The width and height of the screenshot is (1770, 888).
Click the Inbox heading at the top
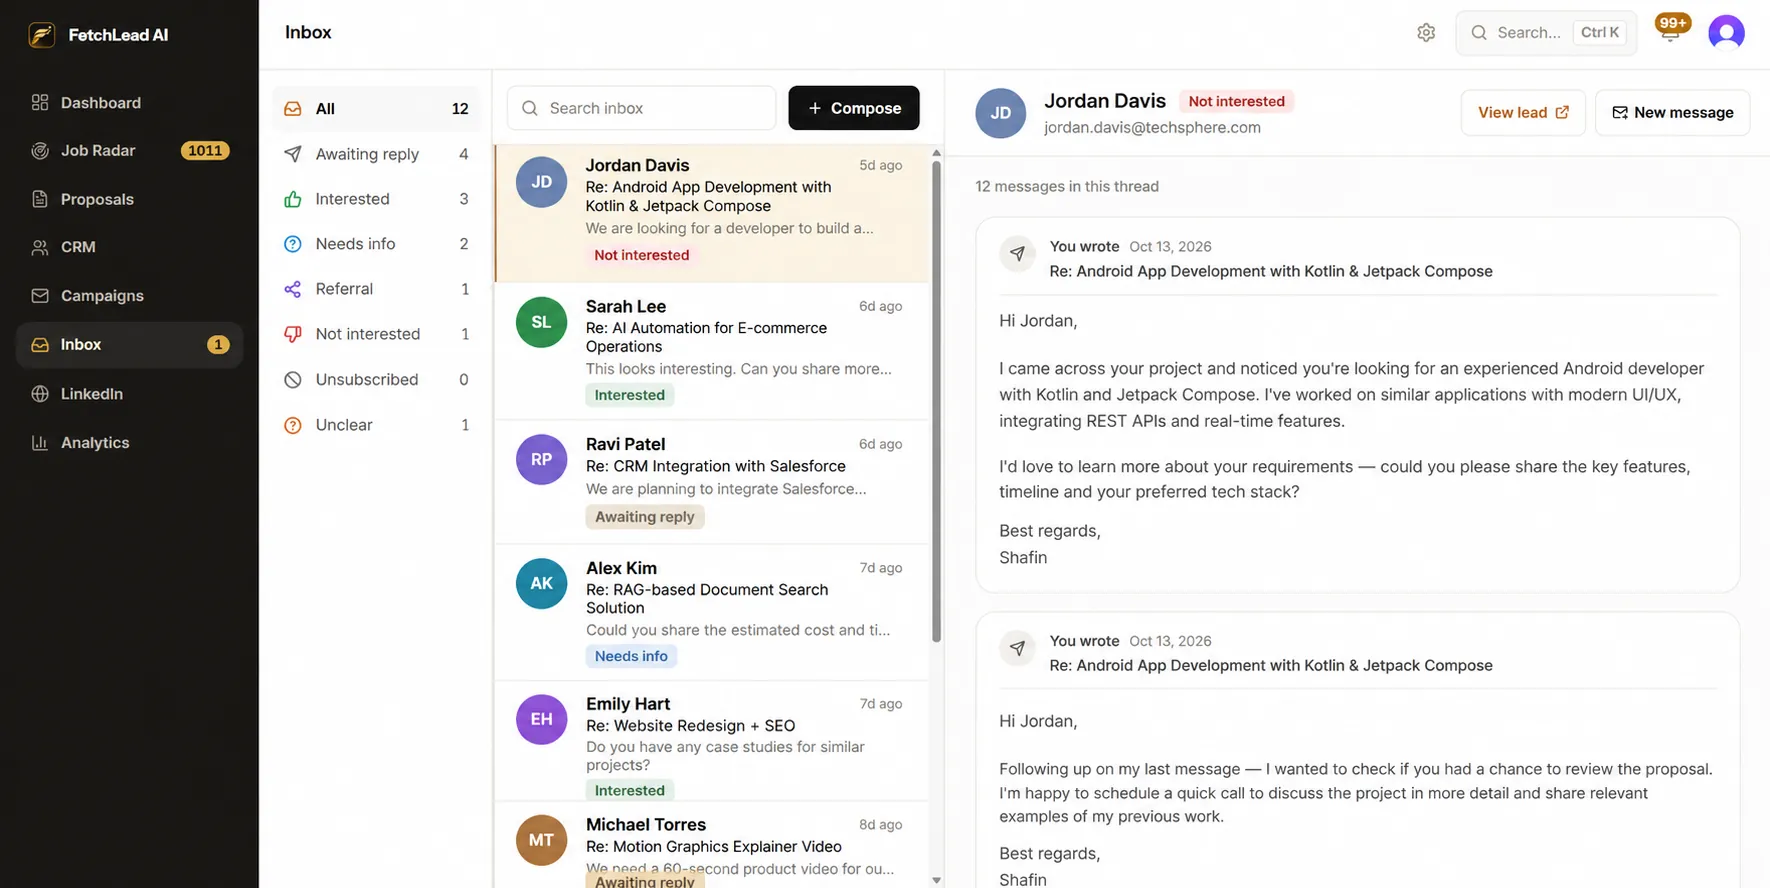coord(308,32)
